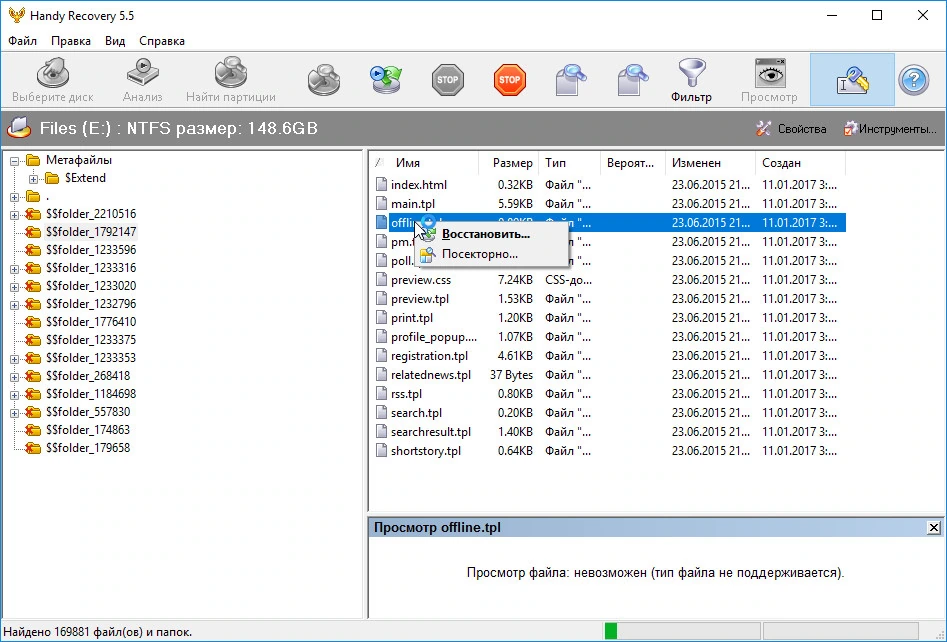Click the Свойства button
The width and height of the screenshot is (947, 642).
[791, 129]
